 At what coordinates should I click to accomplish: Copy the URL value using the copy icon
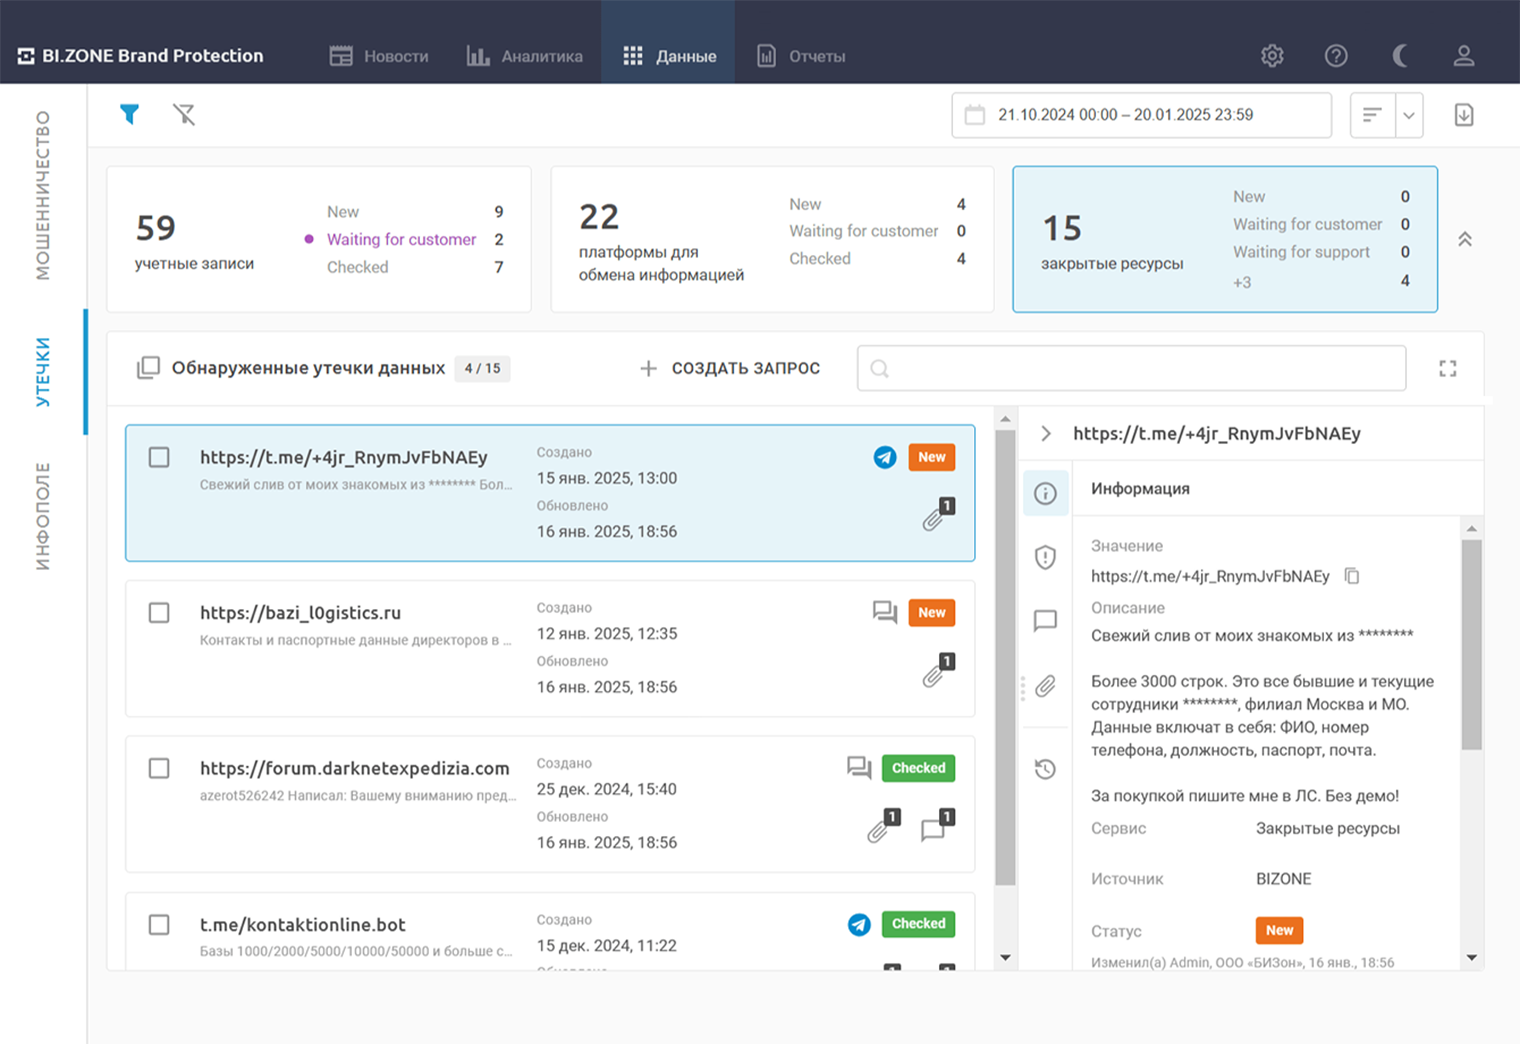pyautogui.click(x=1352, y=576)
